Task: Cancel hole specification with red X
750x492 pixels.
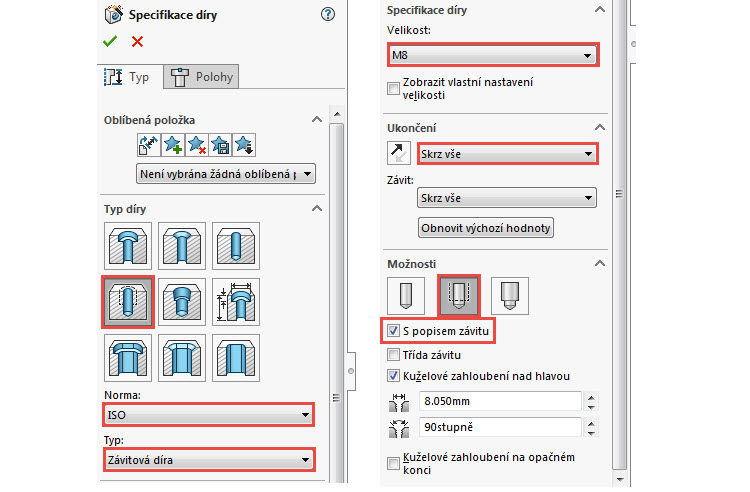Action: 137,42
